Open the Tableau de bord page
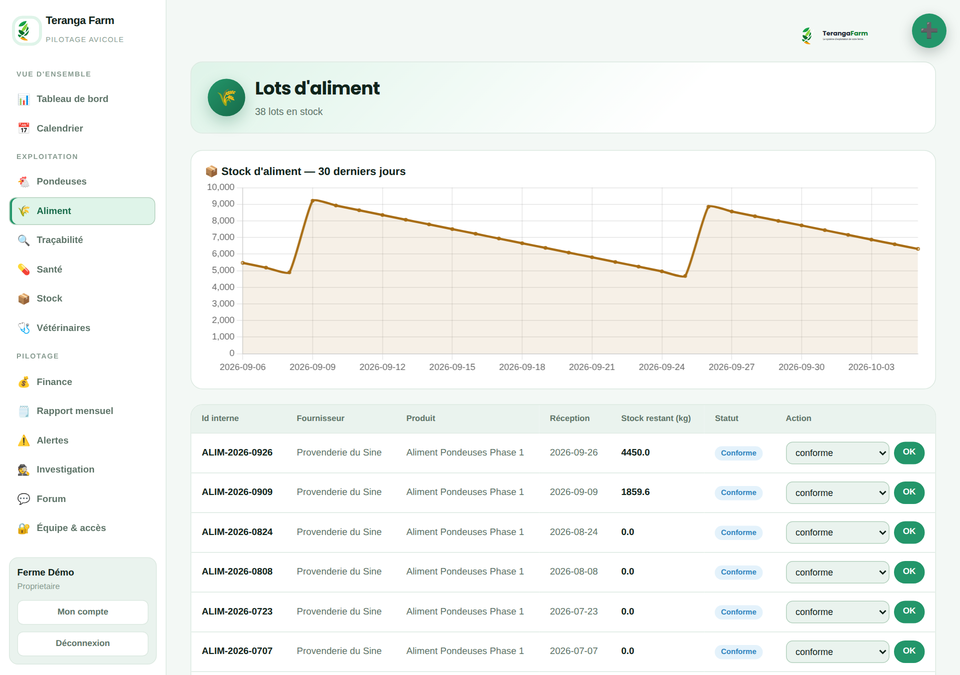This screenshot has width=960, height=675. (82, 99)
